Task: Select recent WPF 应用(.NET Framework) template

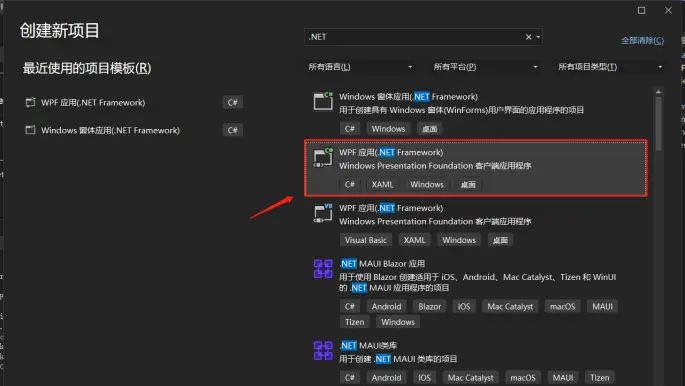Action: coord(134,103)
